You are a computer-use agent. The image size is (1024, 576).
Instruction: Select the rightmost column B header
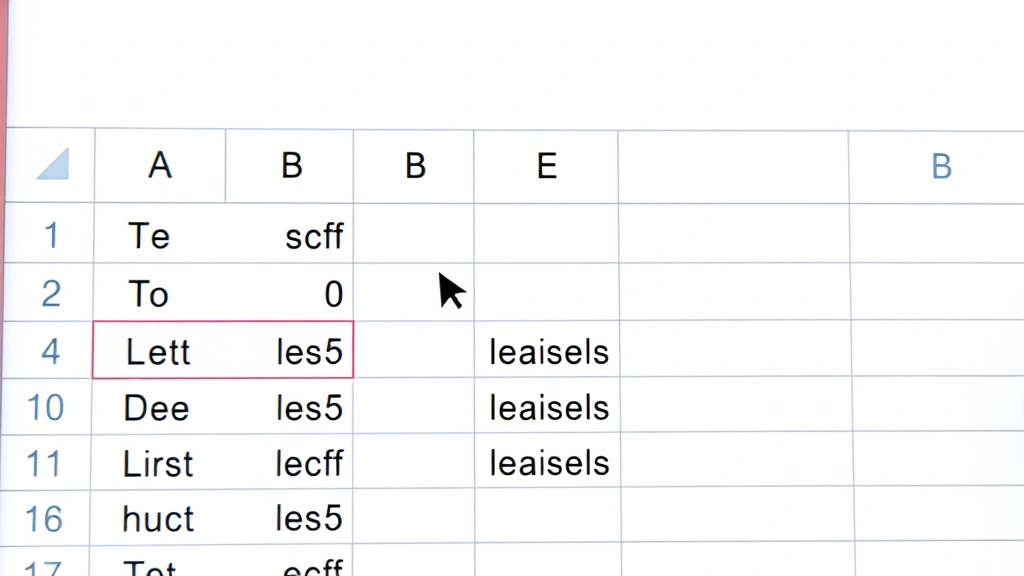tap(940, 166)
